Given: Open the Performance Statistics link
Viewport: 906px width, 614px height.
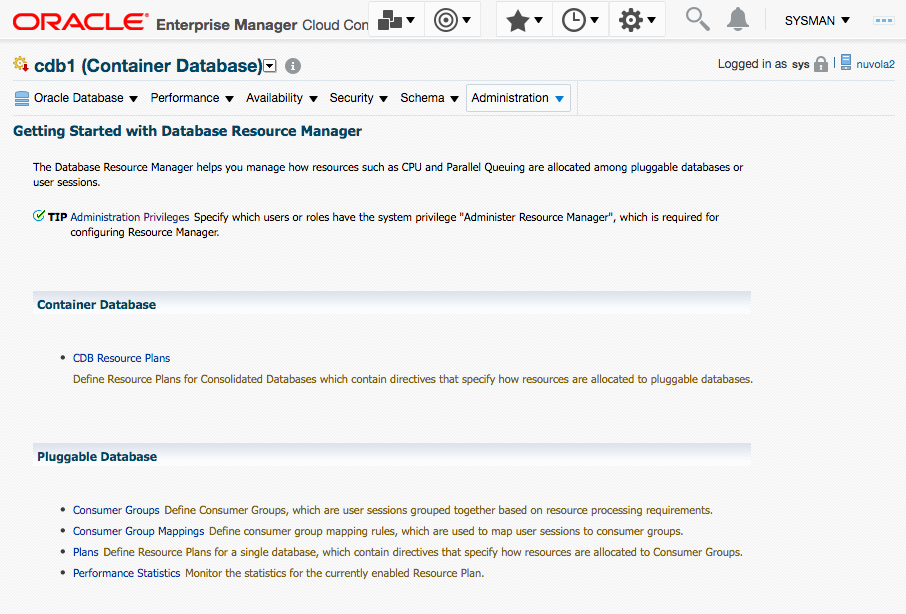Looking at the screenshot, I should [x=127, y=573].
